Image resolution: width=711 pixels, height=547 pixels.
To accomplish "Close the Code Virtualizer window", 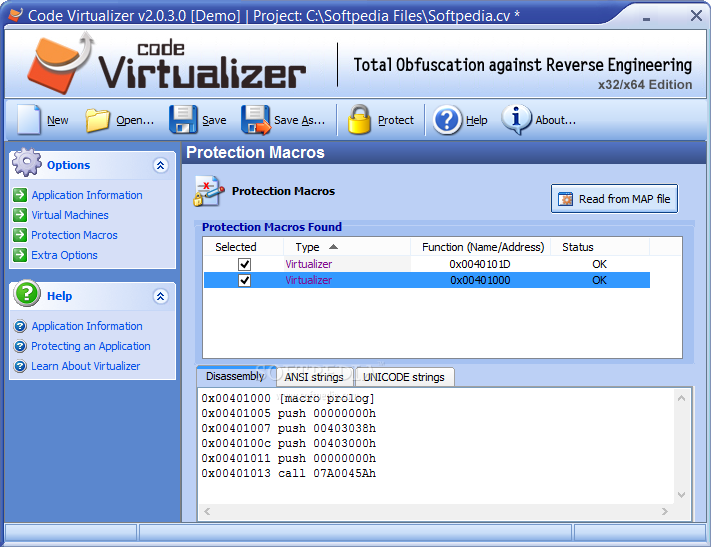I will pyautogui.click(x=696, y=16).
